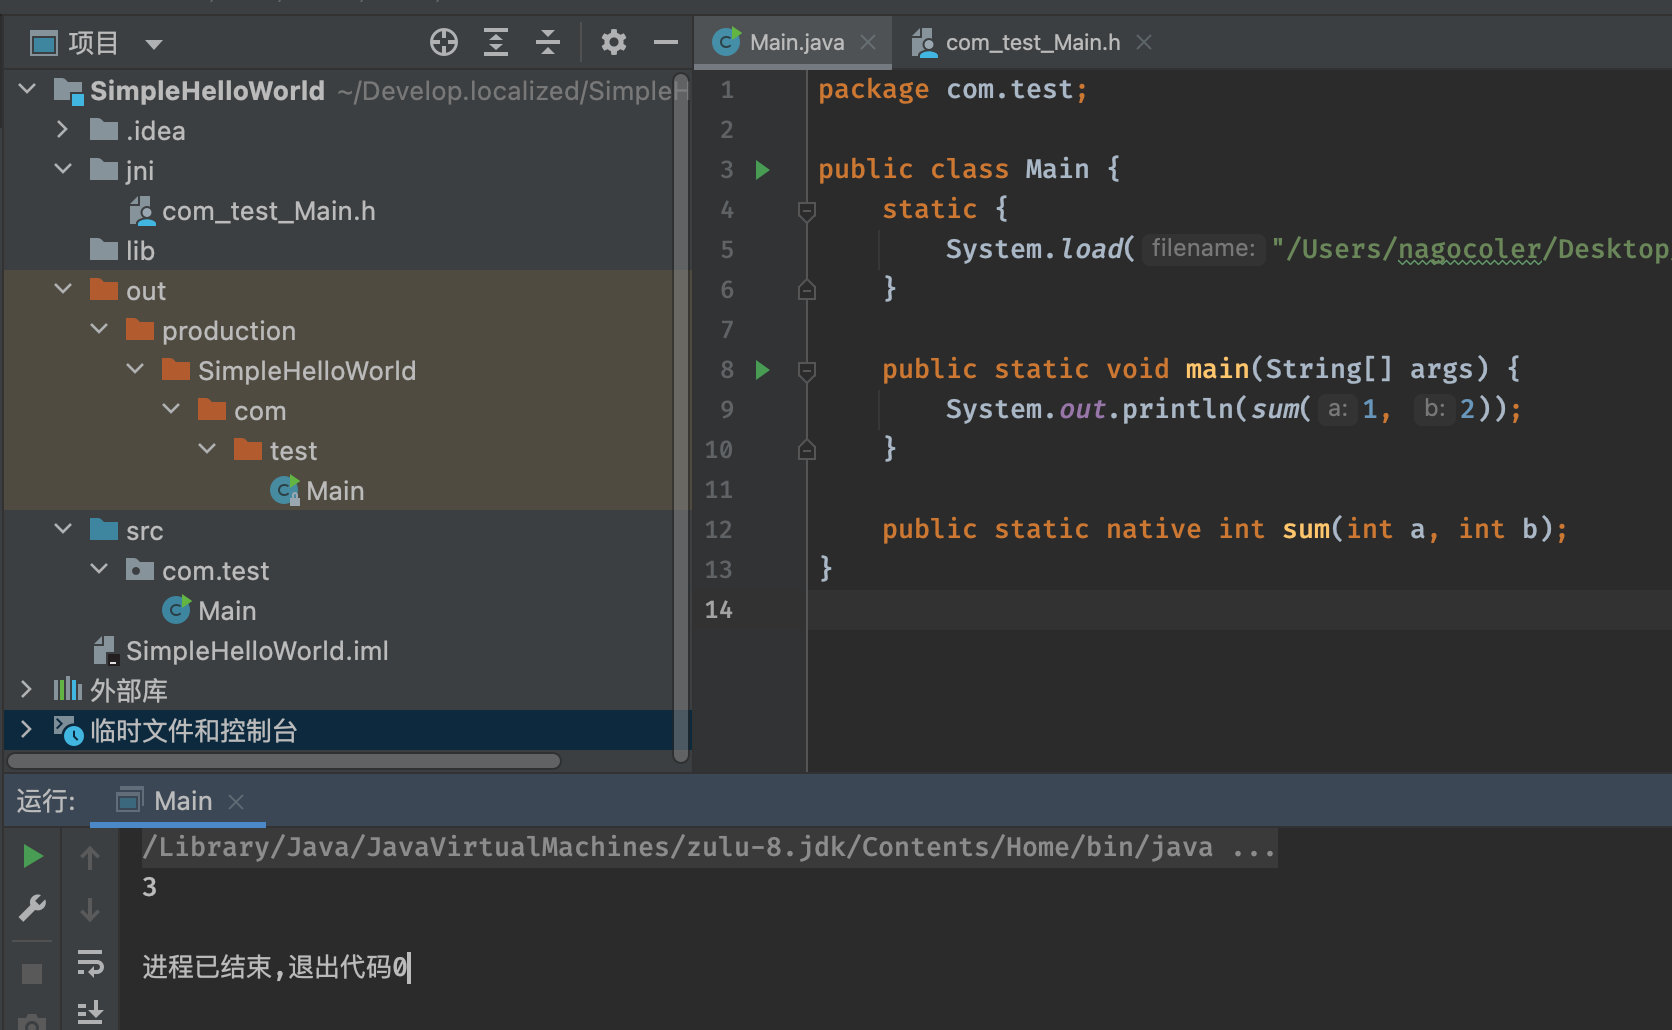
Task: Rerun Main with the green play button
Action: click(32, 856)
